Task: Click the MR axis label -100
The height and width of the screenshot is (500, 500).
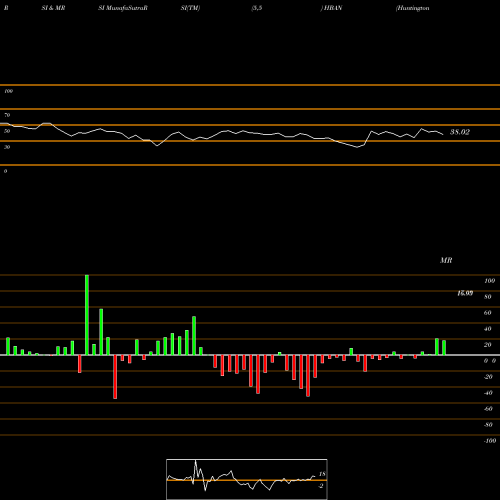Action: 490,441
